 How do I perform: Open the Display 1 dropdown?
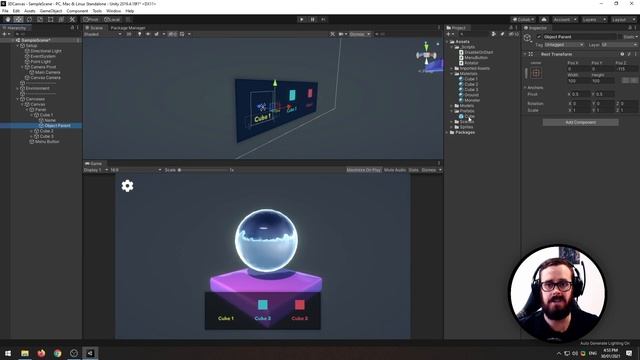[x=96, y=170]
